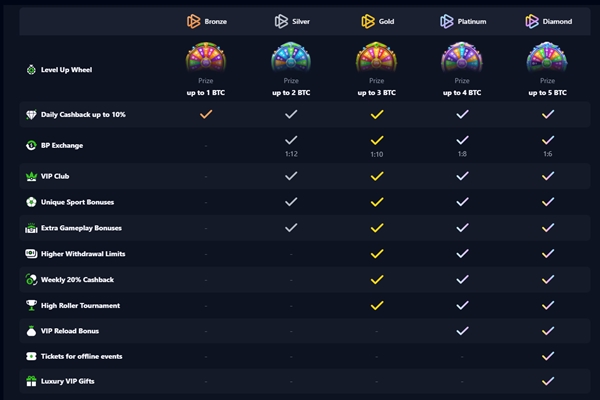
Task: Click the 'Level Up Wheel' label
Action: point(67,70)
